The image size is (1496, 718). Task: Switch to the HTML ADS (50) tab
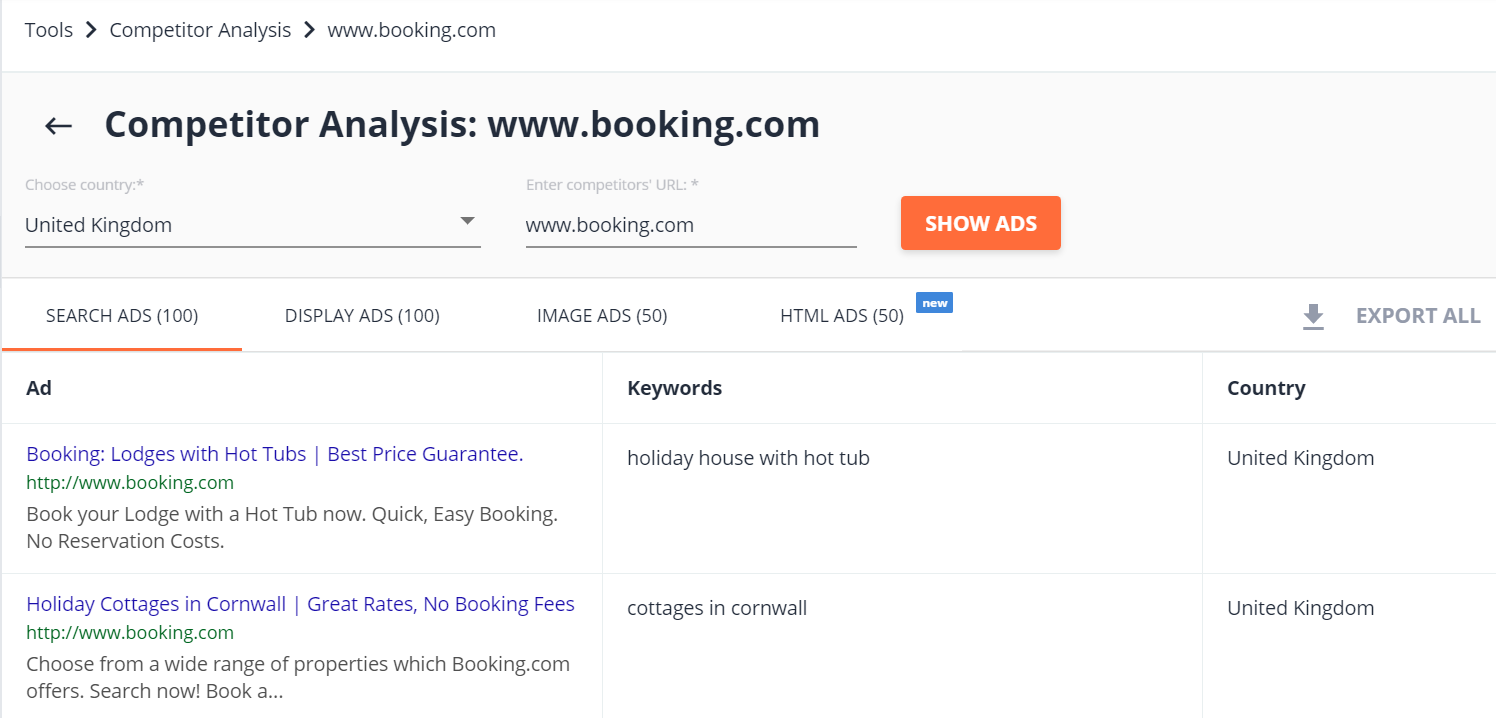tap(842, 316)
